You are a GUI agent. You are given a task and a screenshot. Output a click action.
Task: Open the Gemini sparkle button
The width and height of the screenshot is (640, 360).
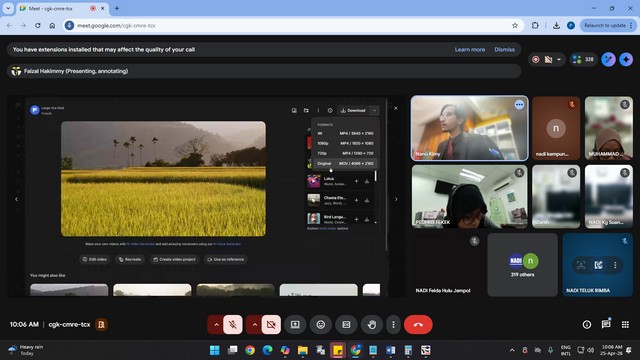pyautogui.click(x=626, y=60)
